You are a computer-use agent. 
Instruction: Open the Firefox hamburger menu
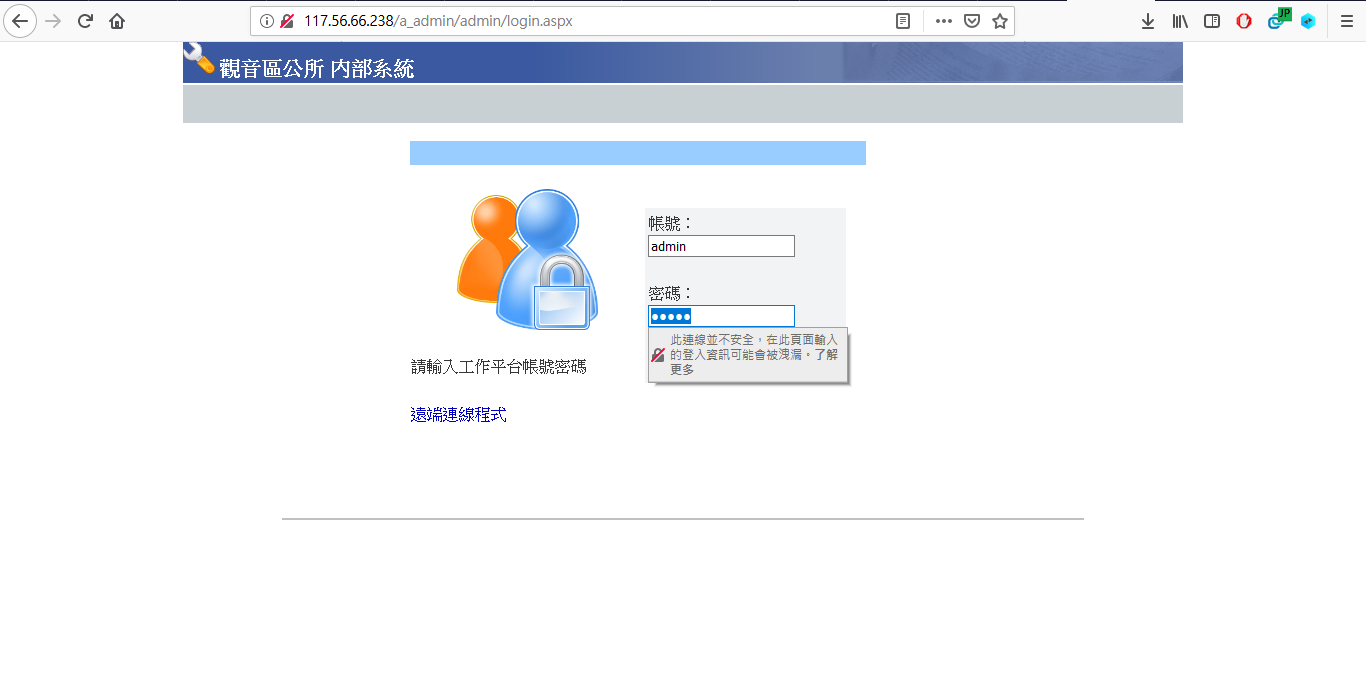1346,21
